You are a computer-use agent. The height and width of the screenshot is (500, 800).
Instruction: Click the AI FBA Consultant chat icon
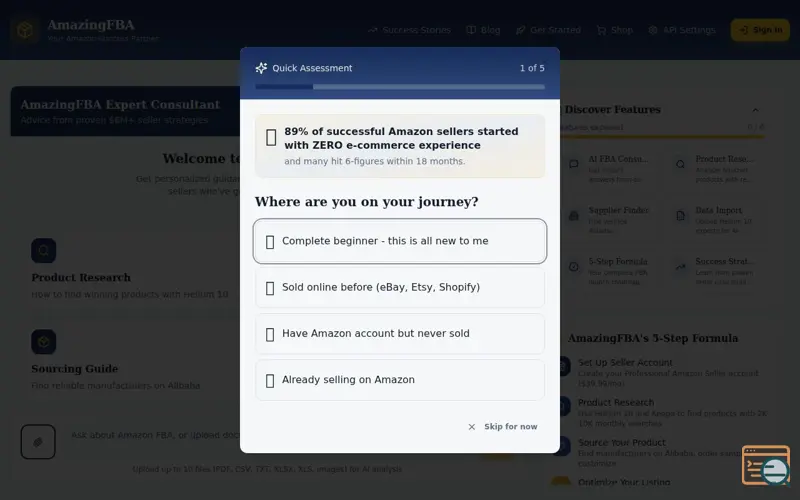coord(574,164)
